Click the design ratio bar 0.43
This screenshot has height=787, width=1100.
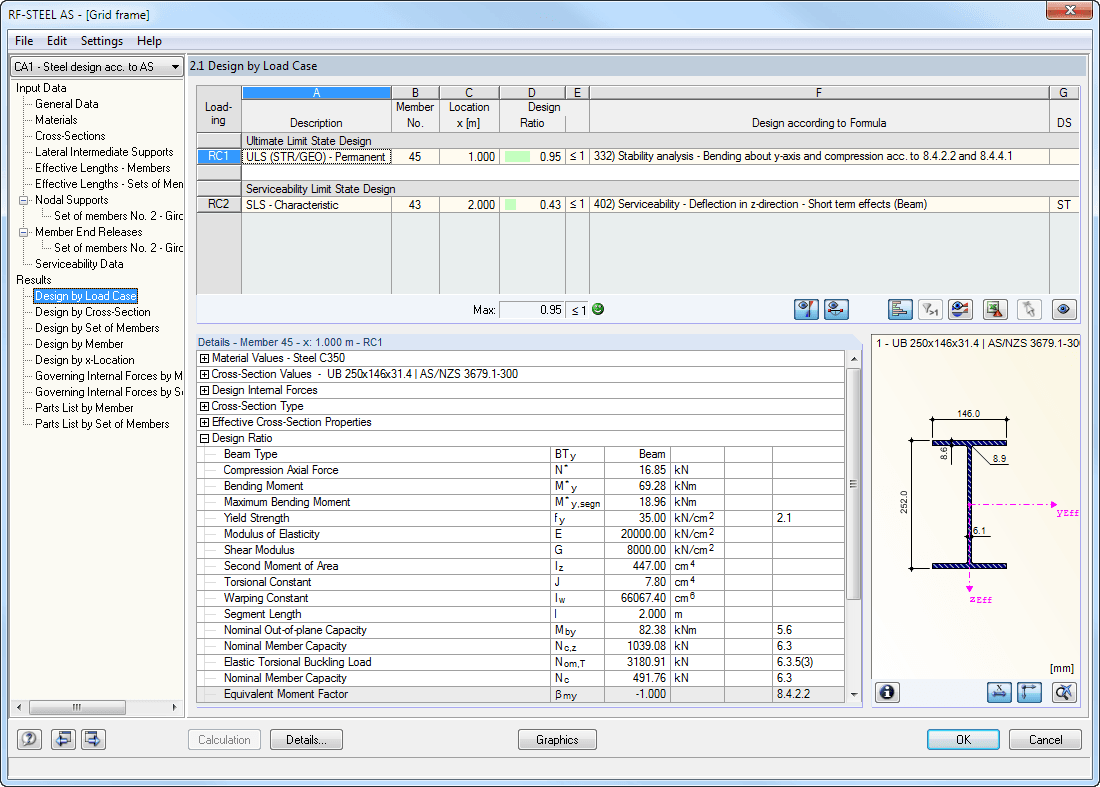510,204
